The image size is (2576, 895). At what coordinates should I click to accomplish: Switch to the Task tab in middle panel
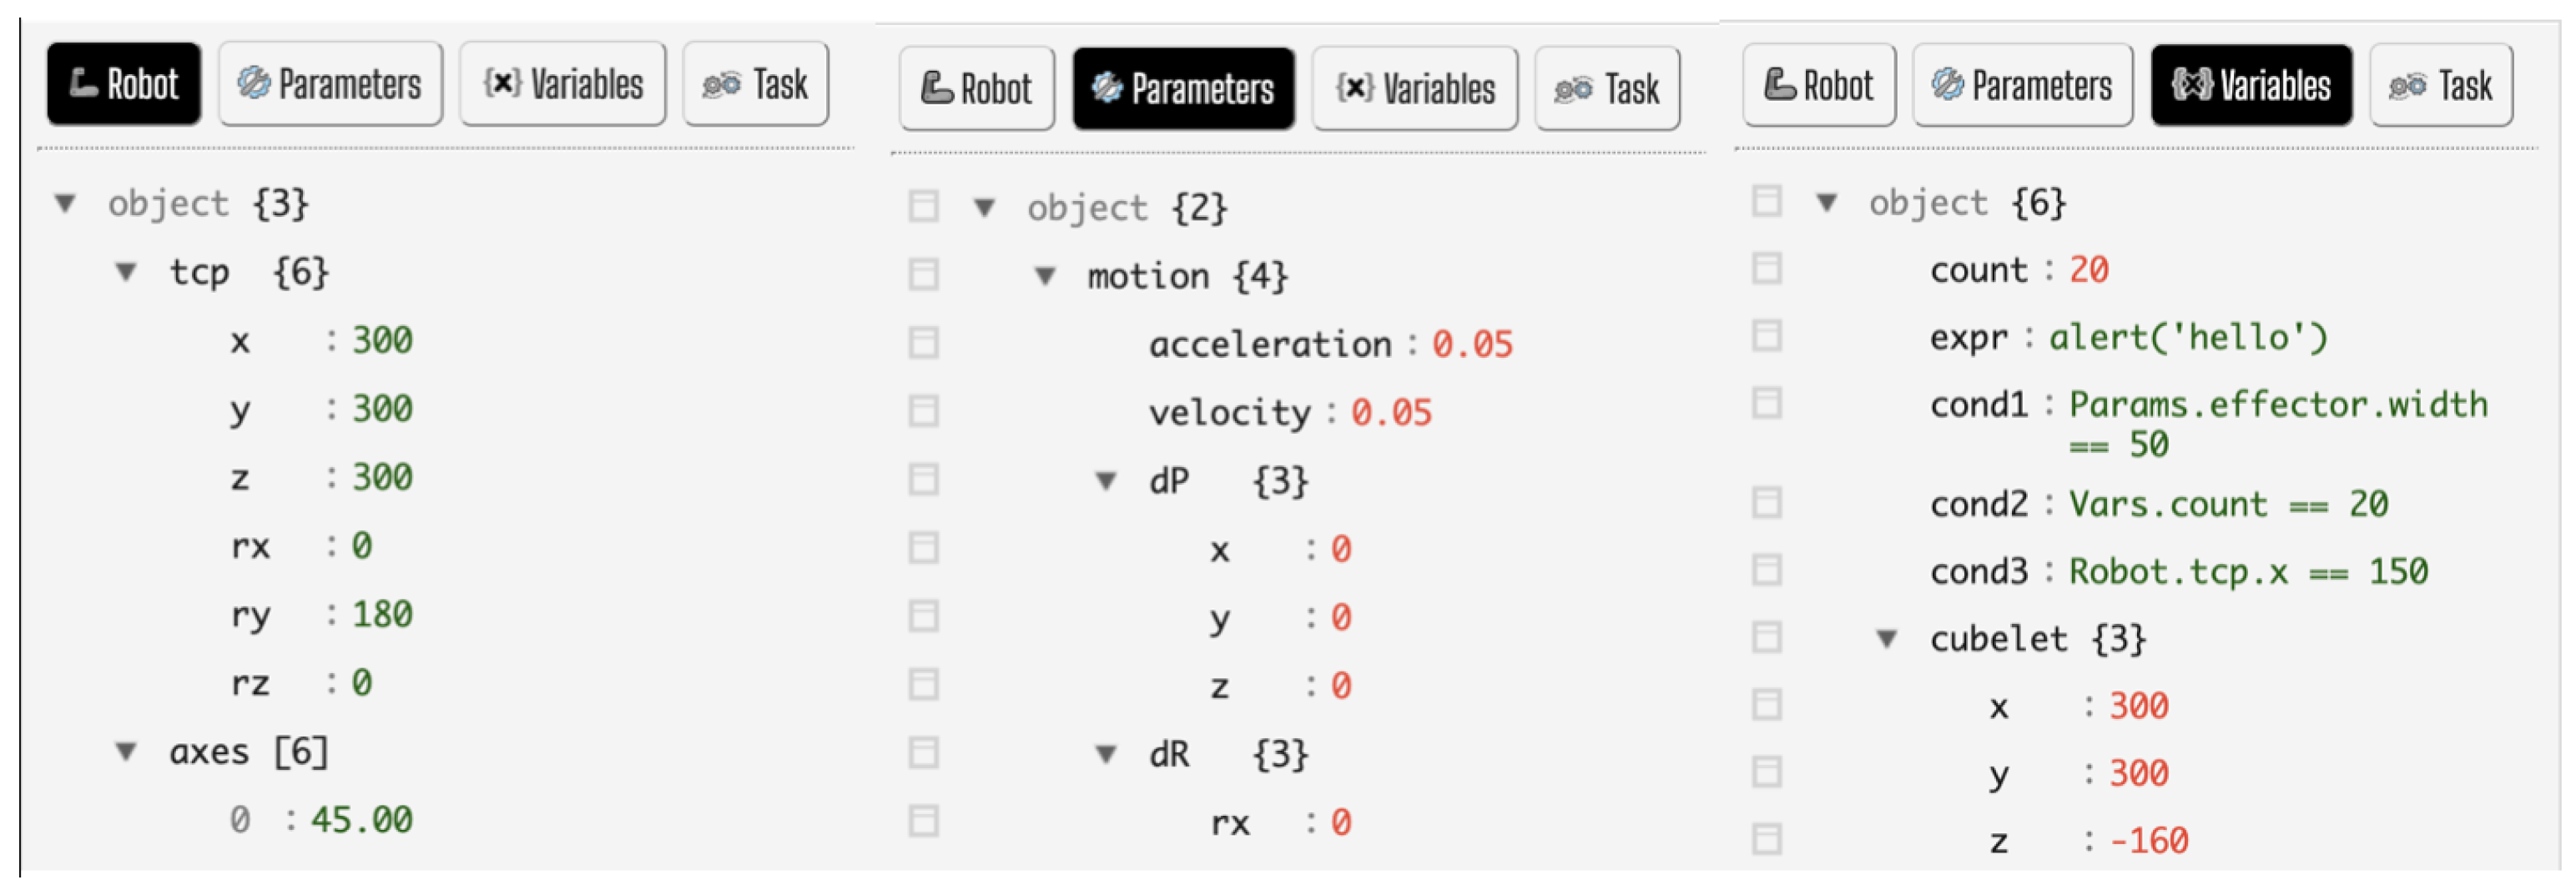[1607, 89]
